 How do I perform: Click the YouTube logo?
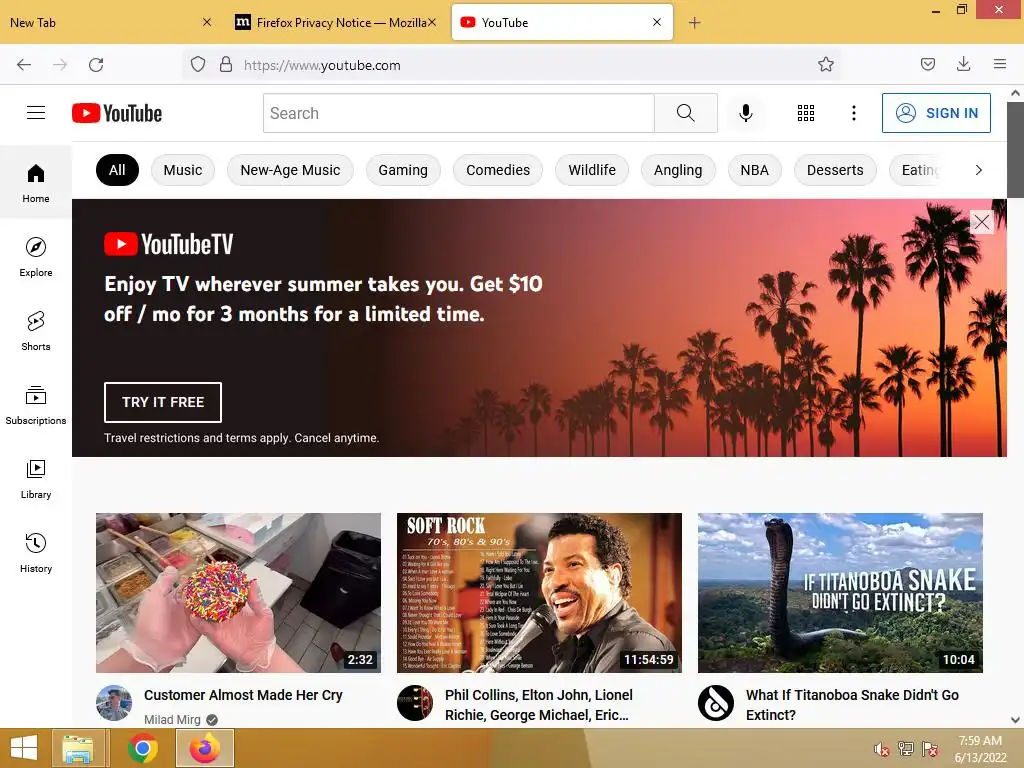[x=117, y=113]
